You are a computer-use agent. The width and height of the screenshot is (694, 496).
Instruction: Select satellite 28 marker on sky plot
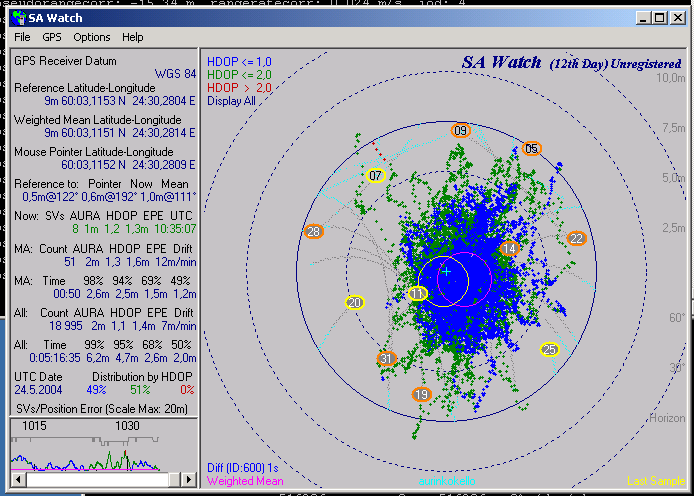click(x=314, y=231)
